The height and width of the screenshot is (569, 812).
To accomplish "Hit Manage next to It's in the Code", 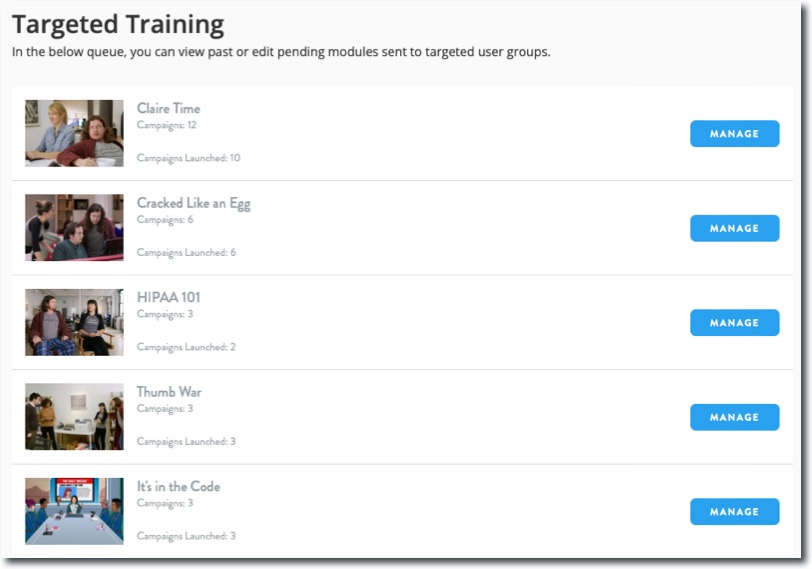I will click(734, 512).
